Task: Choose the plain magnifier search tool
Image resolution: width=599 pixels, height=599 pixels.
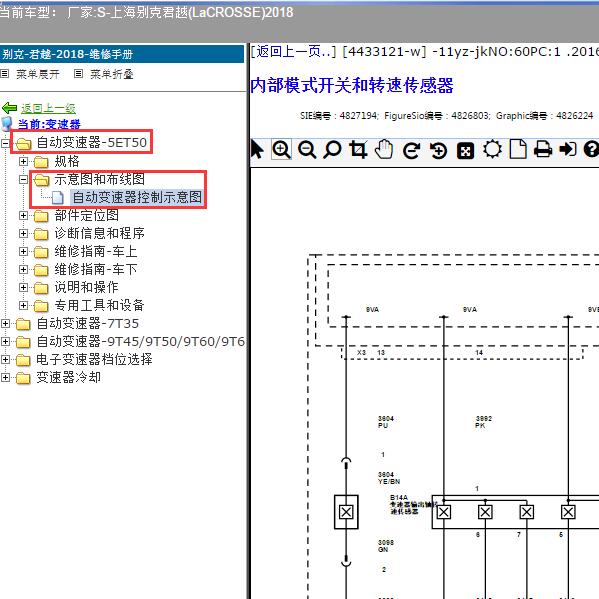Action: point(332,149)
